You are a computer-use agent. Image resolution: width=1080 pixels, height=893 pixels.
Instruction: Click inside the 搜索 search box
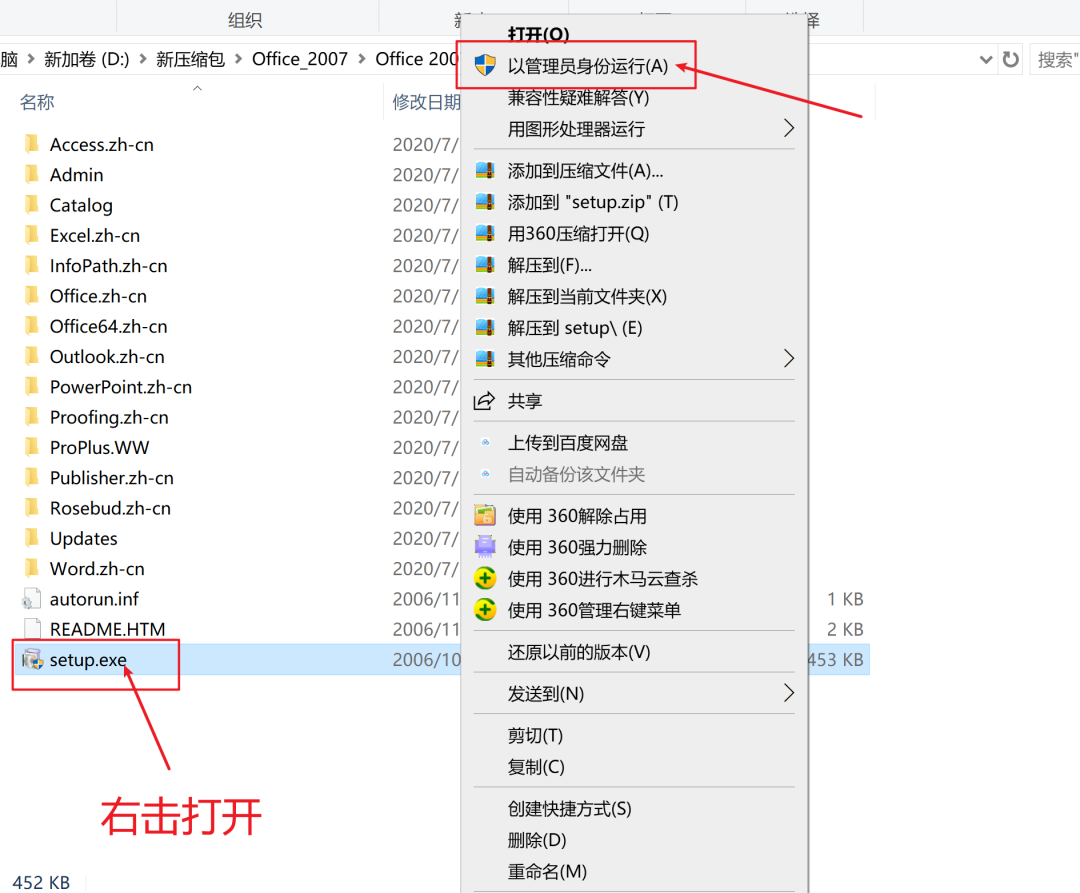1055,59
